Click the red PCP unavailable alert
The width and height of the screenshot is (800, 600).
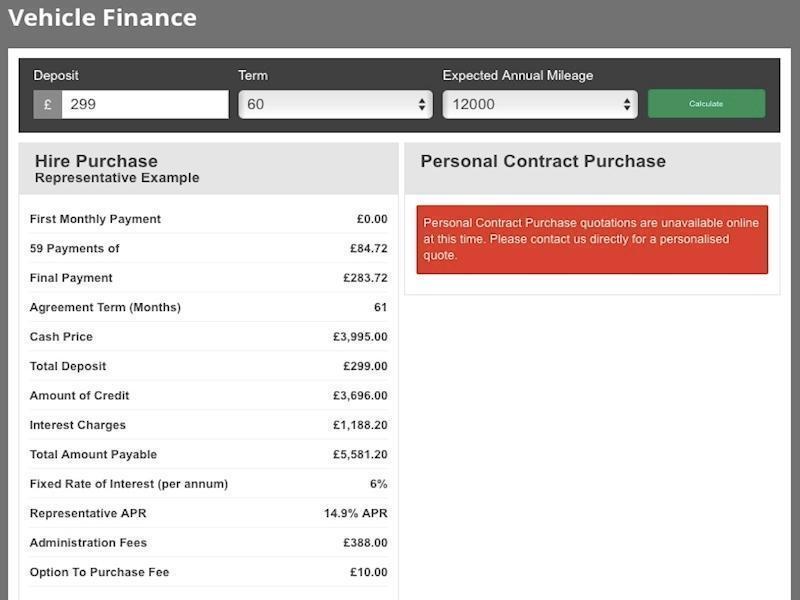point(592,239)
